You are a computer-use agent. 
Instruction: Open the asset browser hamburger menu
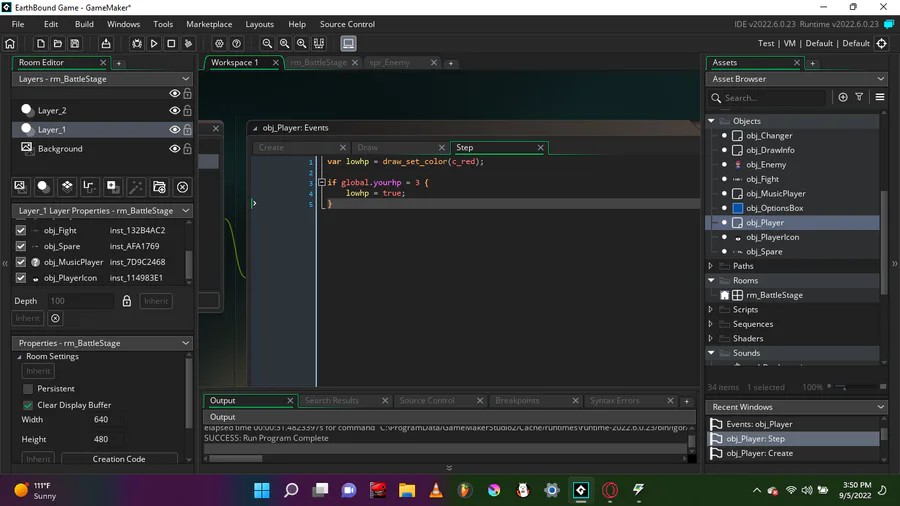(880, 98)
